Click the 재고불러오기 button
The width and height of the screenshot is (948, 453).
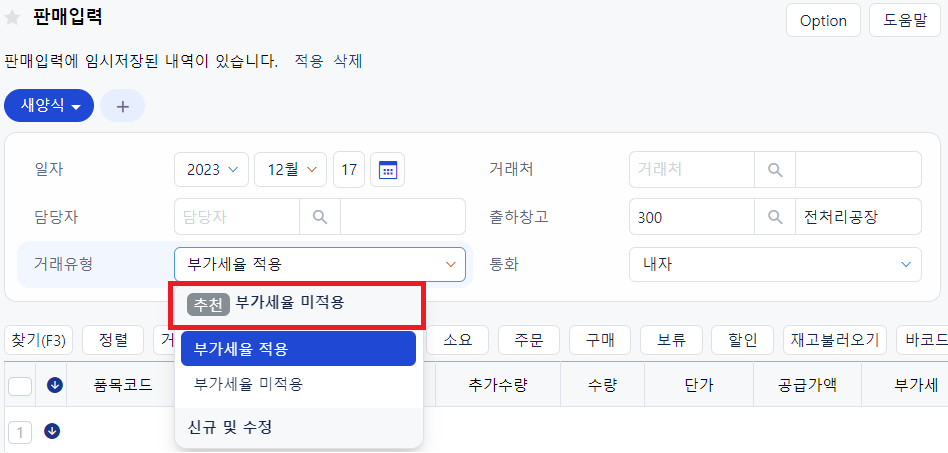pyautogui.click(x=835, y=341)
